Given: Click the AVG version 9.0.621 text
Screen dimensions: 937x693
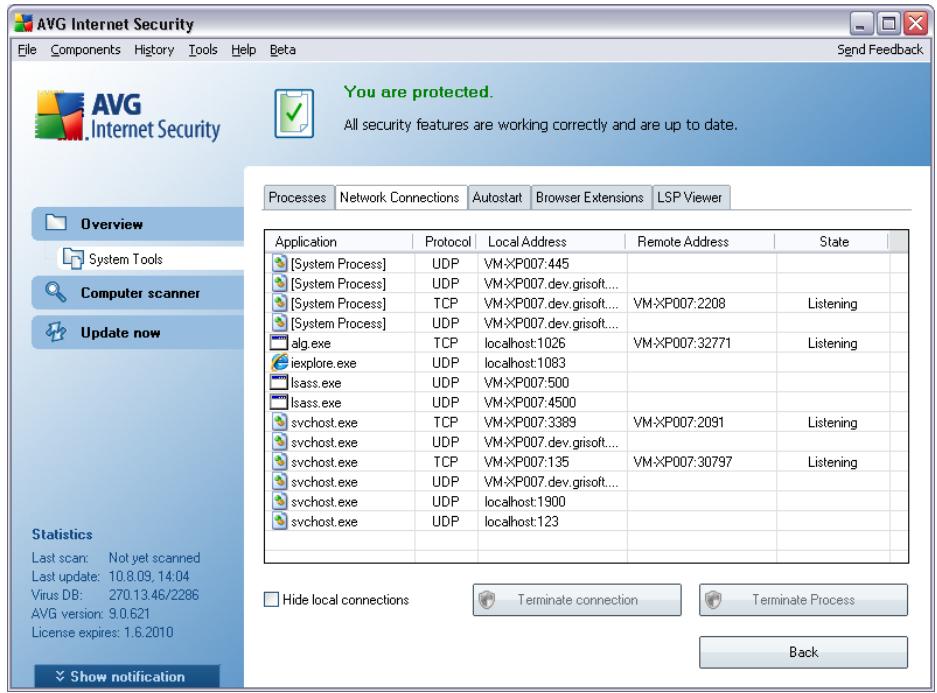Looking at the screenshot, I should (x=91, y=614).
